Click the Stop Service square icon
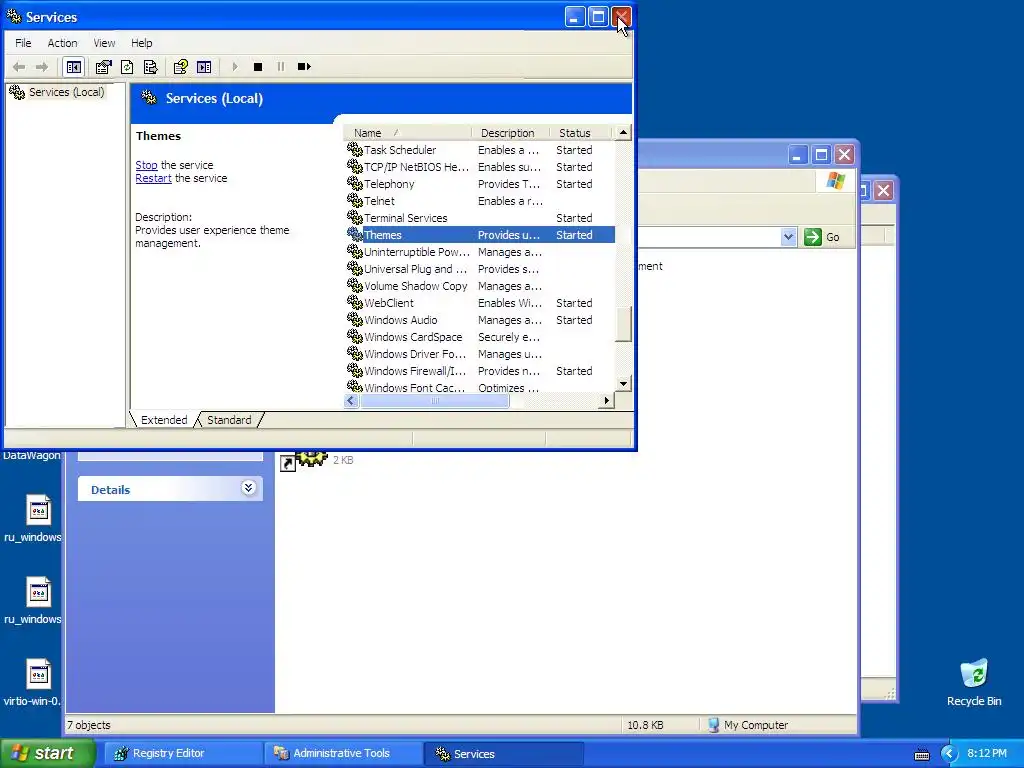Screen dimensions: 1024x768 pos(258,67)
